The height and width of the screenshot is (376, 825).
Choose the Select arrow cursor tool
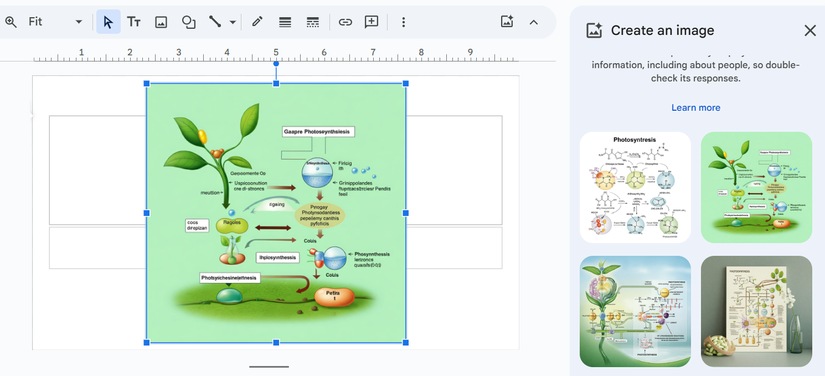tap(108, 22)
